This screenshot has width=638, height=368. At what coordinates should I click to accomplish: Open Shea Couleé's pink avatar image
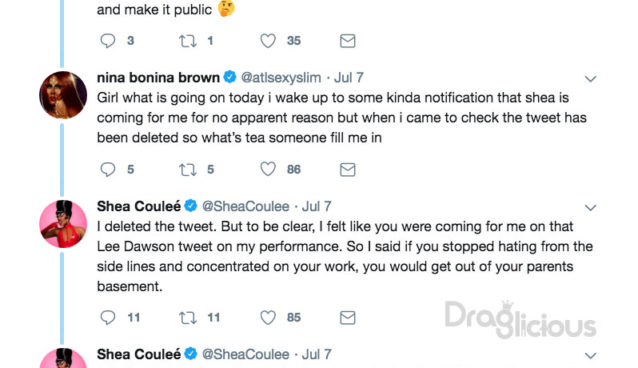click(63, 224)
